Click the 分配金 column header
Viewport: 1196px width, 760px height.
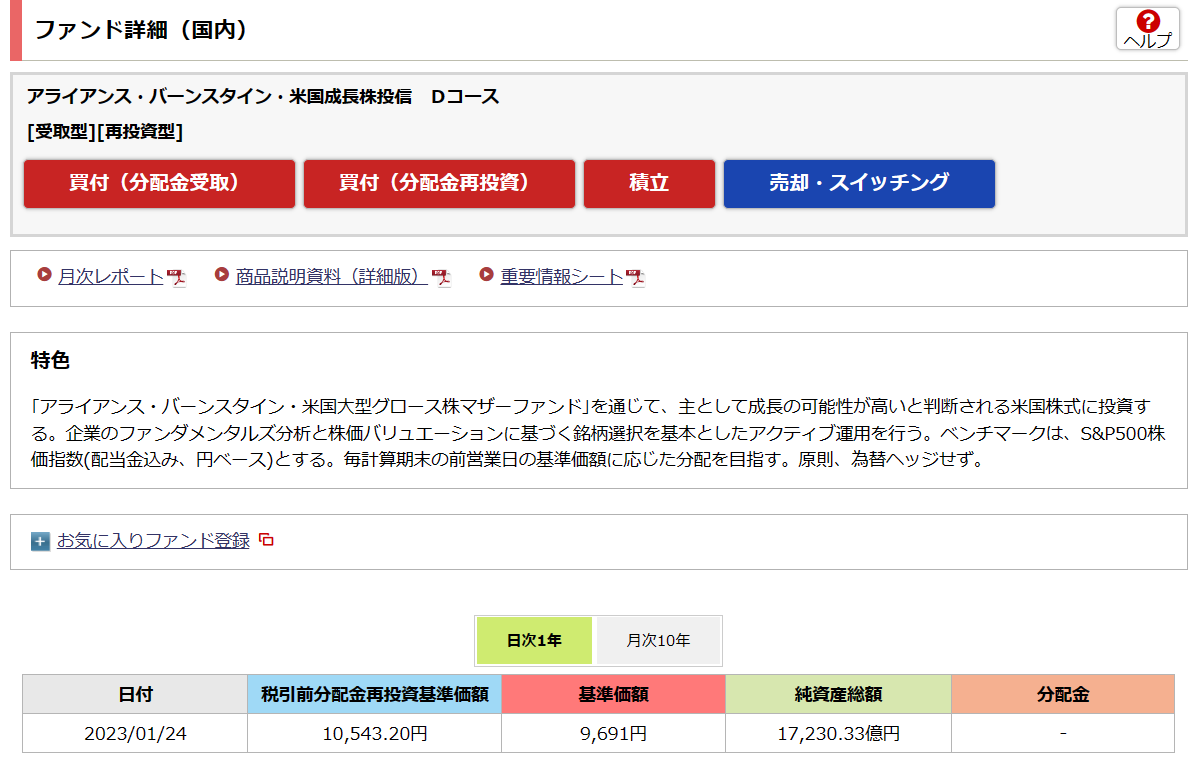click(1063, 694)
